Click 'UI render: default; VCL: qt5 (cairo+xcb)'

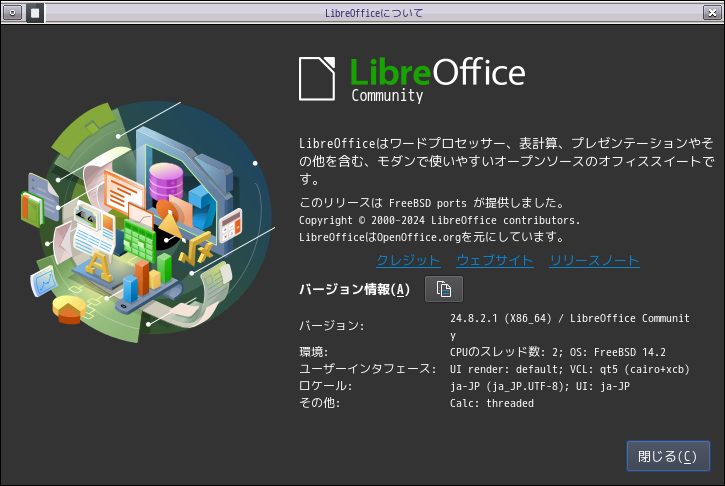(x=570, y=369)
